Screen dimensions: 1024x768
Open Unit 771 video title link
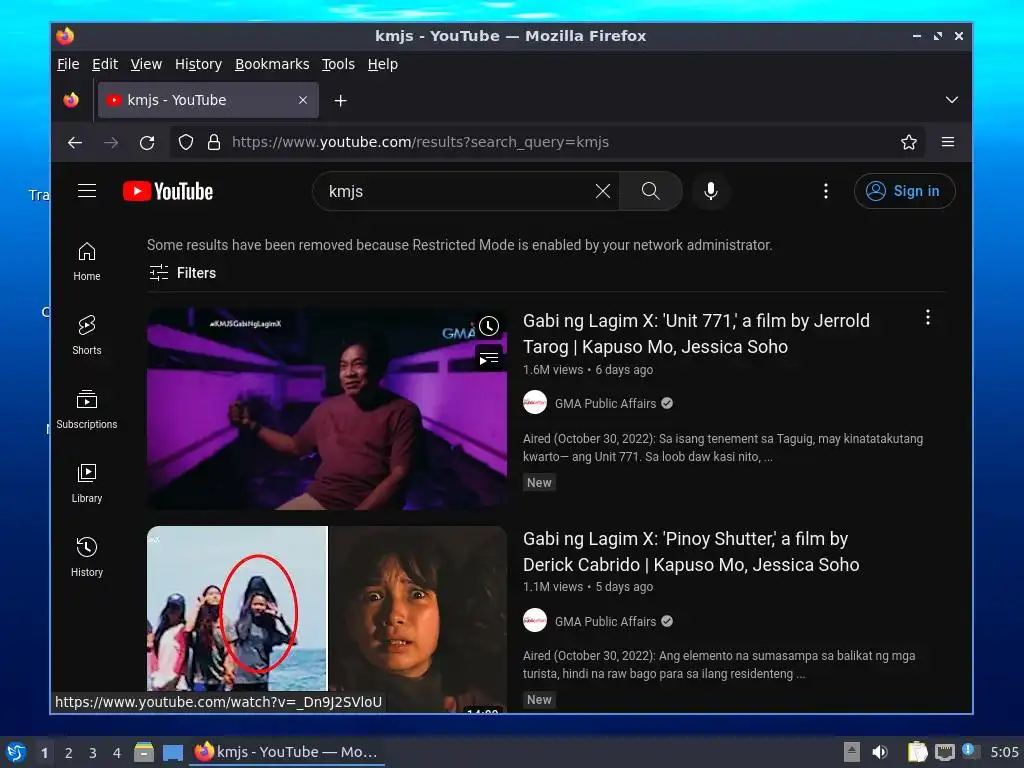pos(696,334)
